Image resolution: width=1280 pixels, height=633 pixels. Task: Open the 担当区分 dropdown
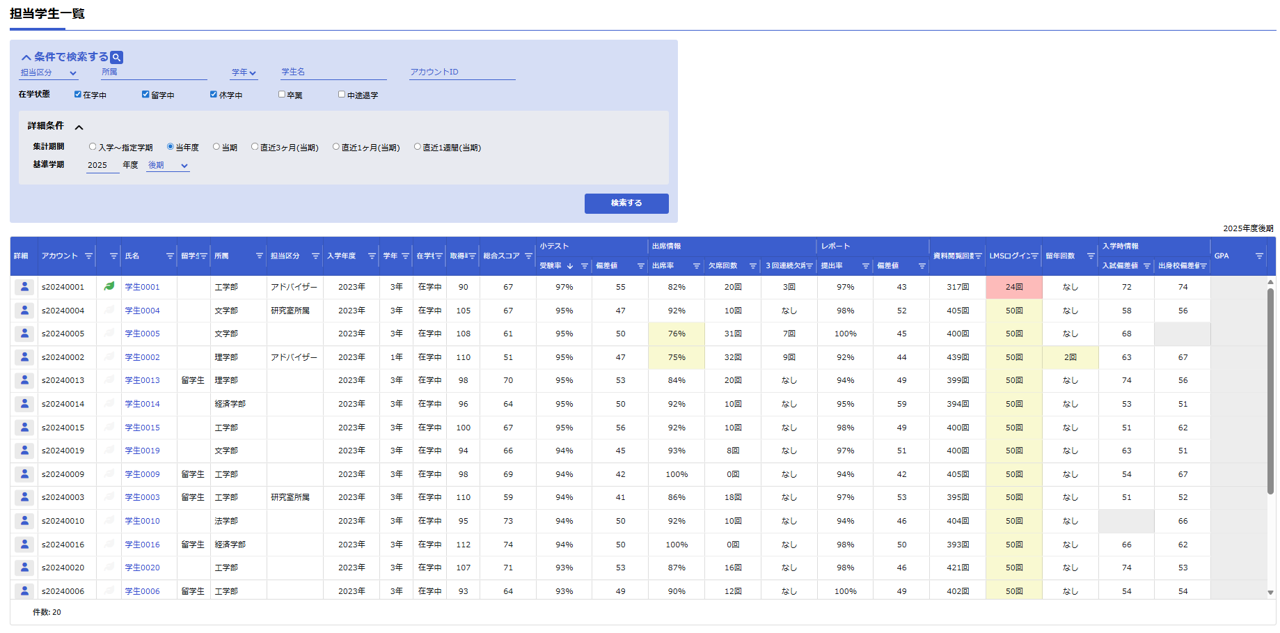49,73
